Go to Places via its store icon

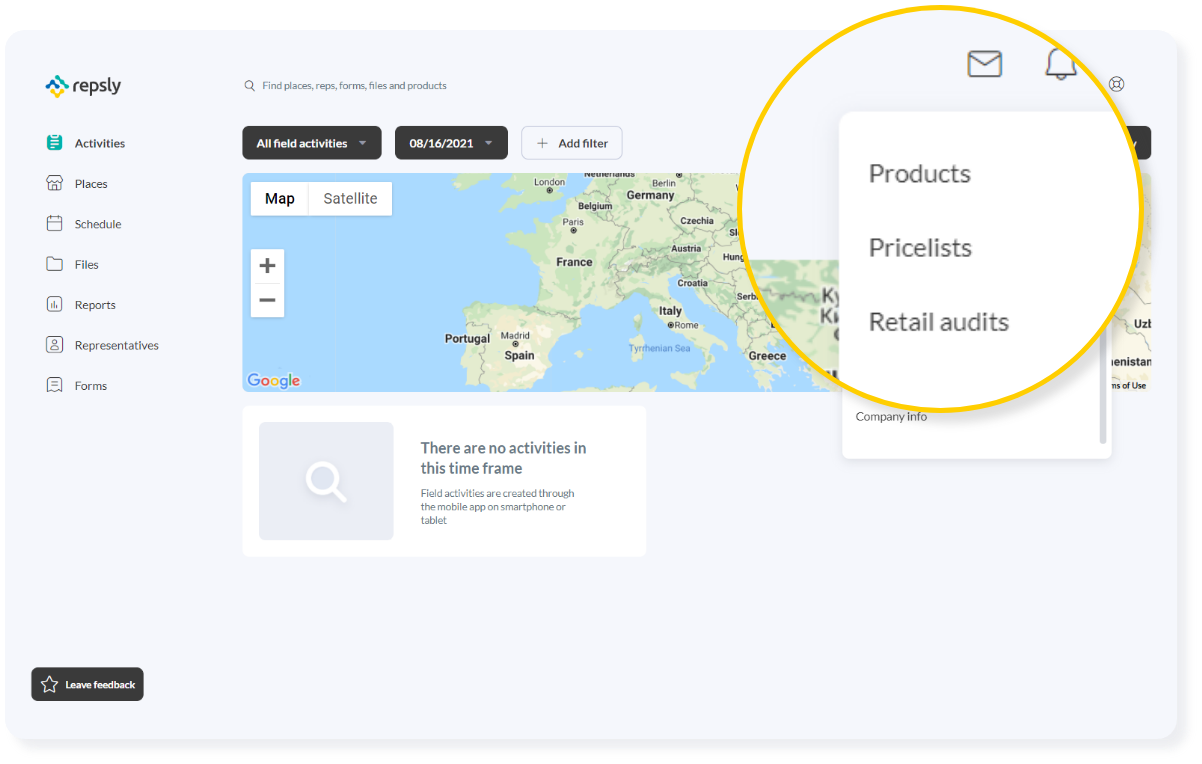(x=54, y=183)
